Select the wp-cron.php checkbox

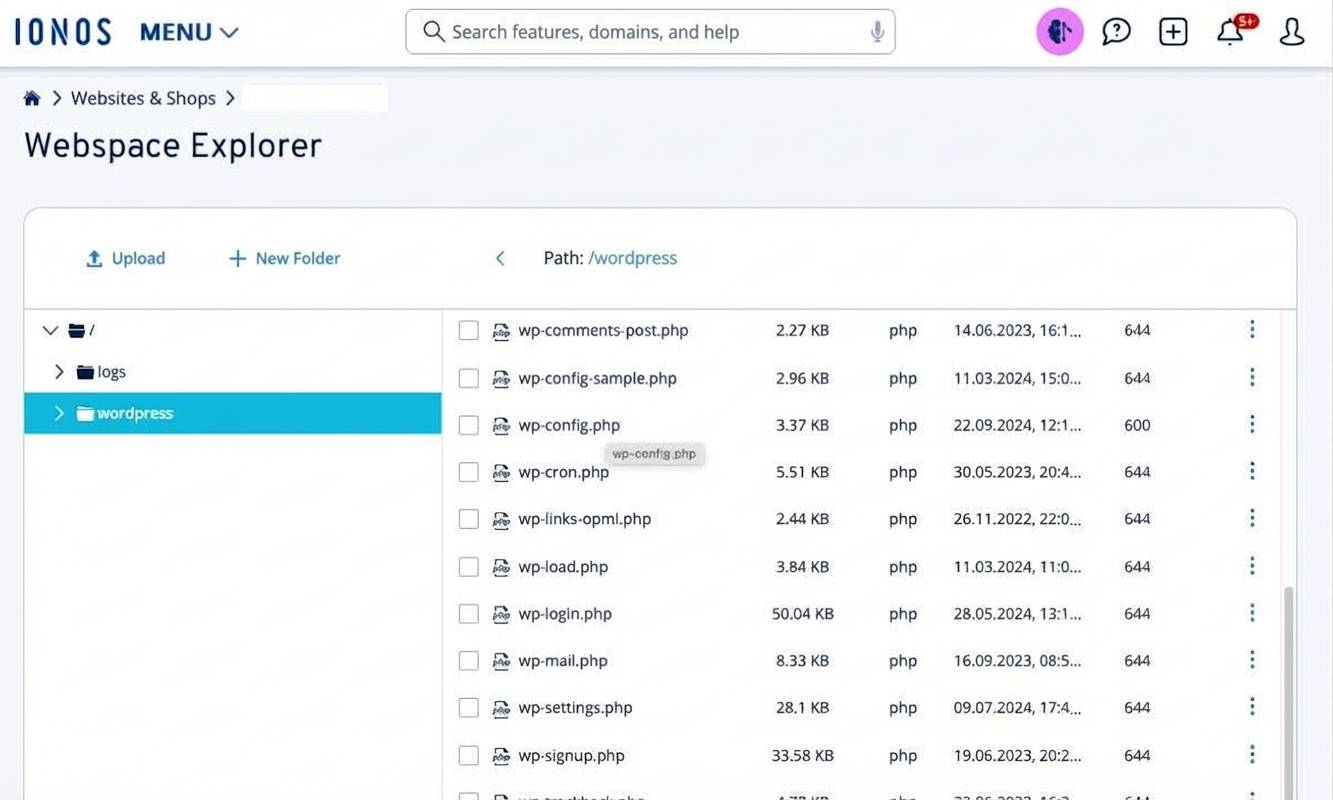pyautogui.click(x=468, y=471)
